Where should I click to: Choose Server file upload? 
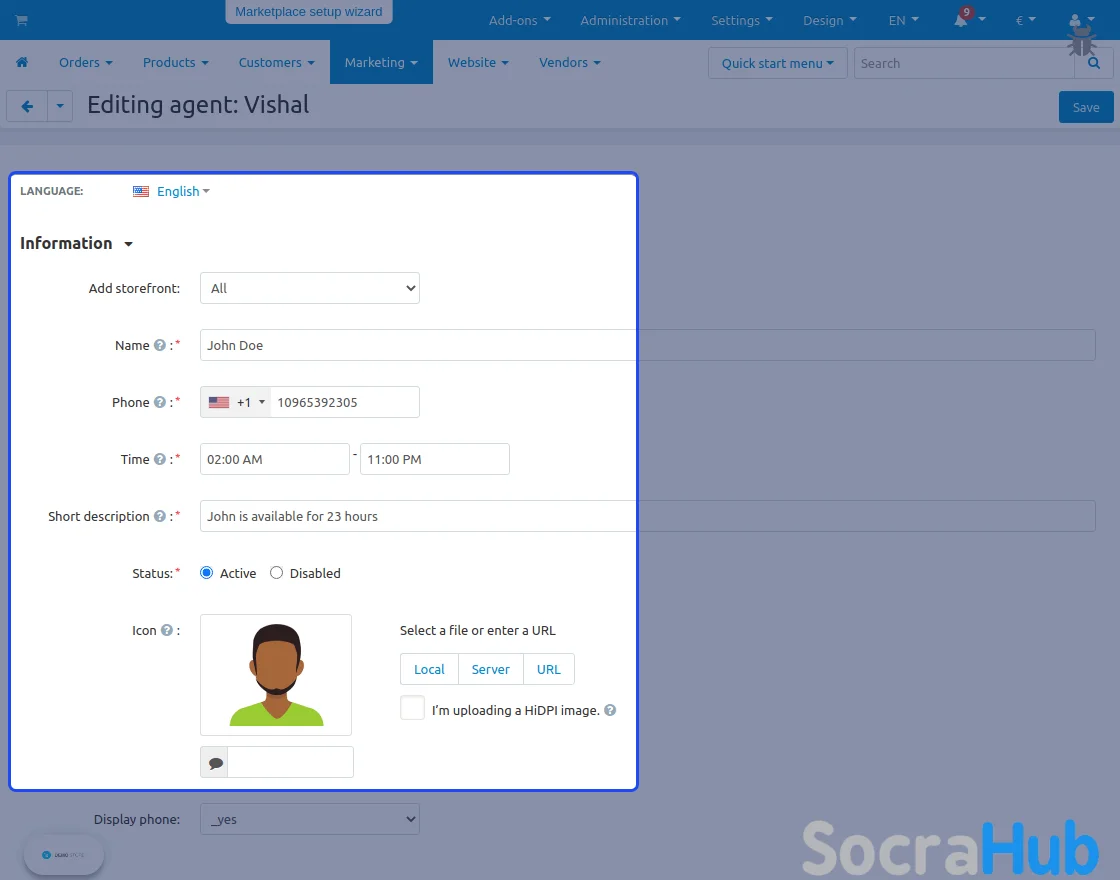[x=491, y=669]
